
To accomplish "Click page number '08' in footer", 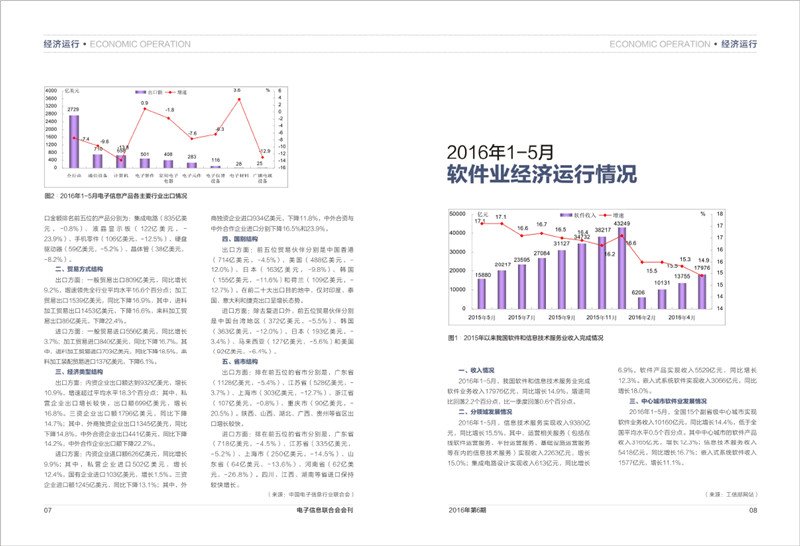I will [x=753, y=510].
